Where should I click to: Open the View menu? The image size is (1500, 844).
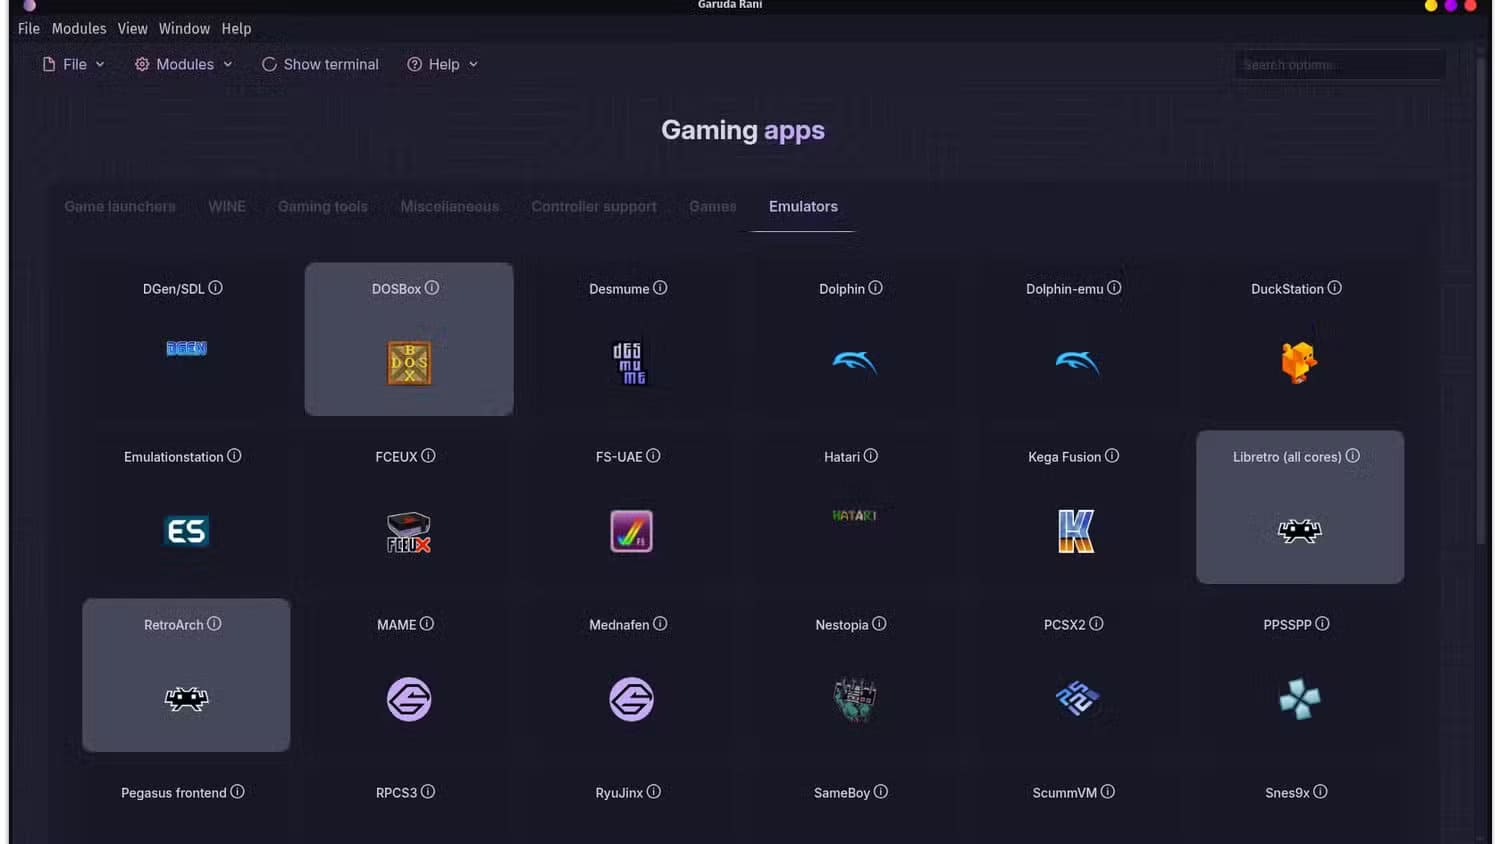click(x=132, y=29)
